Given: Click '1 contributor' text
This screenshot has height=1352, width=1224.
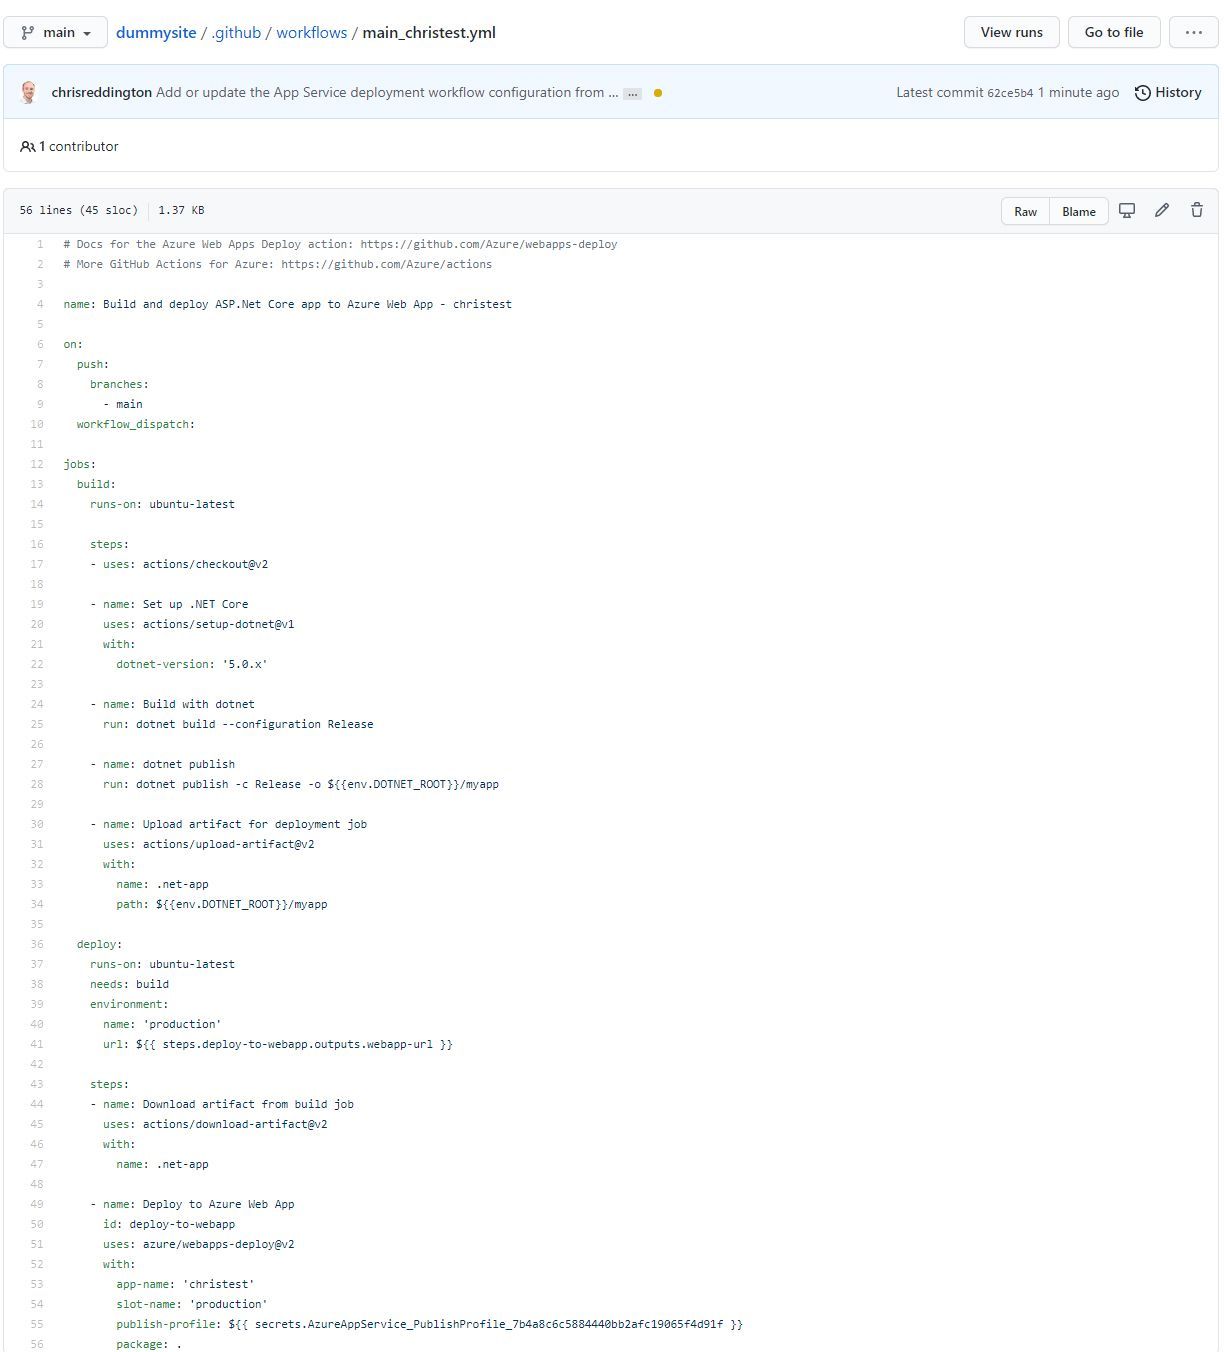Looking at the screenshot, I should pos(78,146).
